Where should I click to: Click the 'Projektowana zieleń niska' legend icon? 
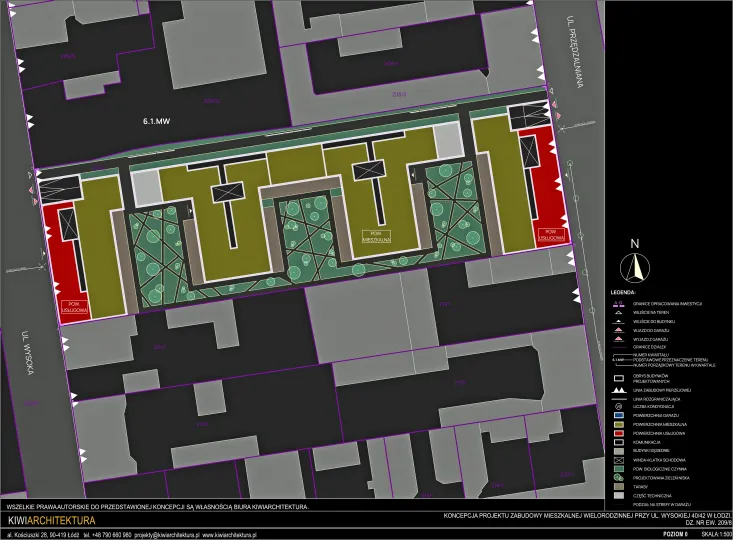(x=618, y=478)
